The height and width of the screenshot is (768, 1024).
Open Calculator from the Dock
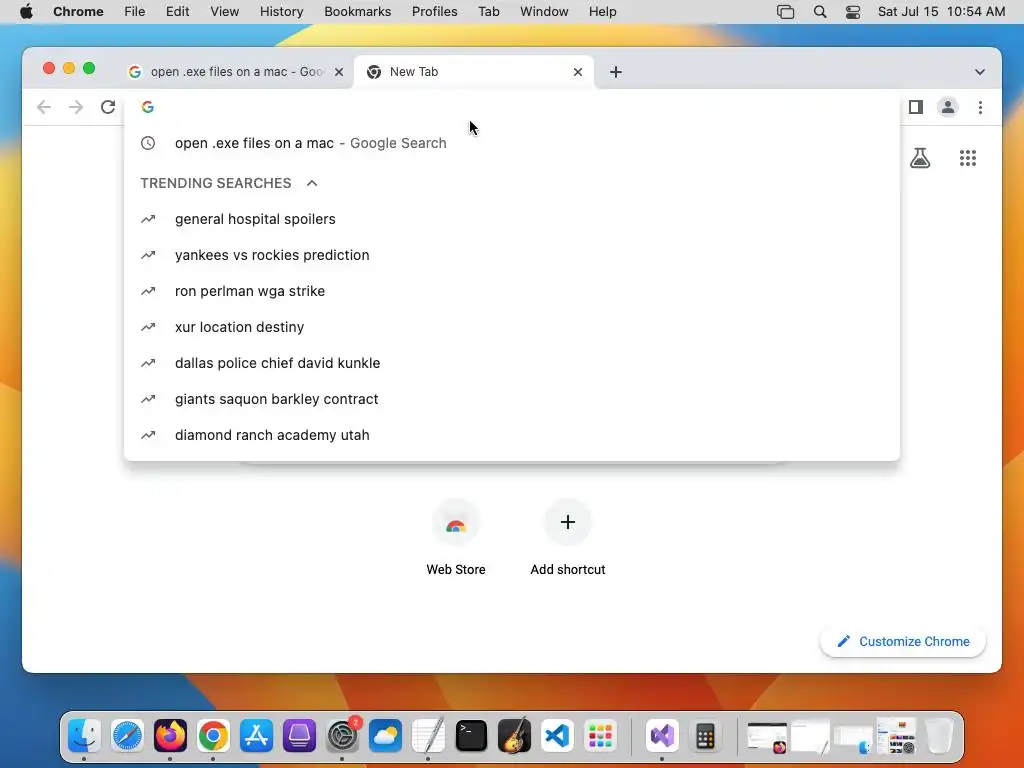705,736
